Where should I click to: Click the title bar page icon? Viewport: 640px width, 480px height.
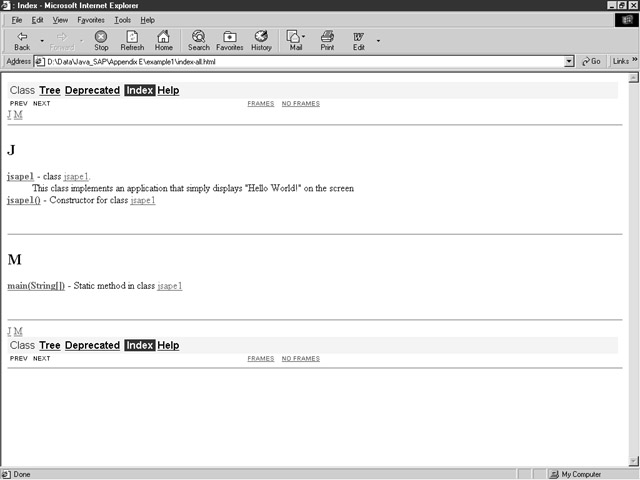pyautogui.click(x=5, y=5)
